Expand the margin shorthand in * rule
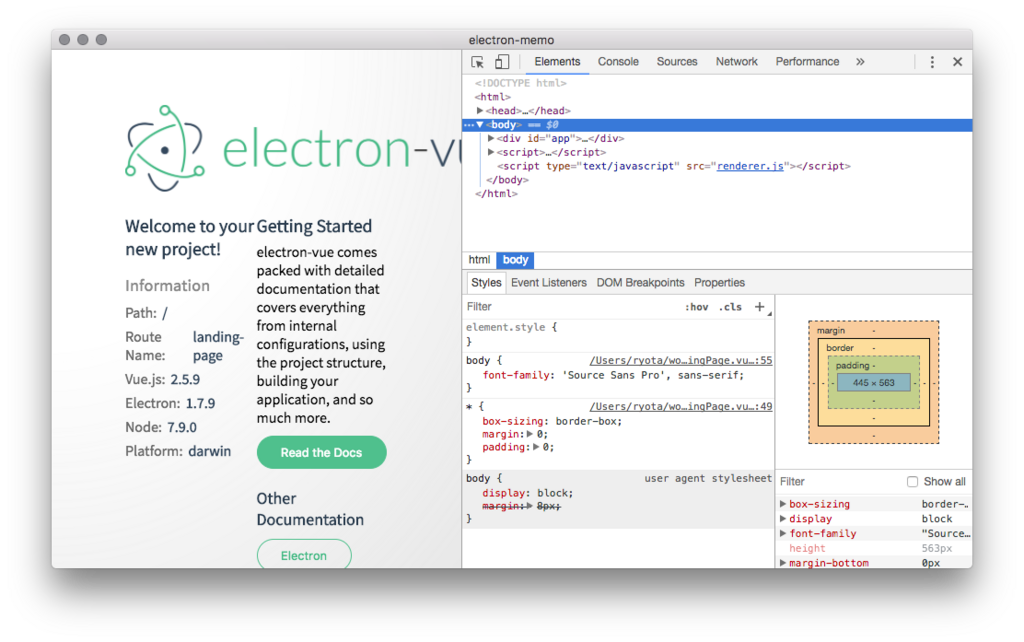Viewport: 1024px width, 642px height. point(530,434)
